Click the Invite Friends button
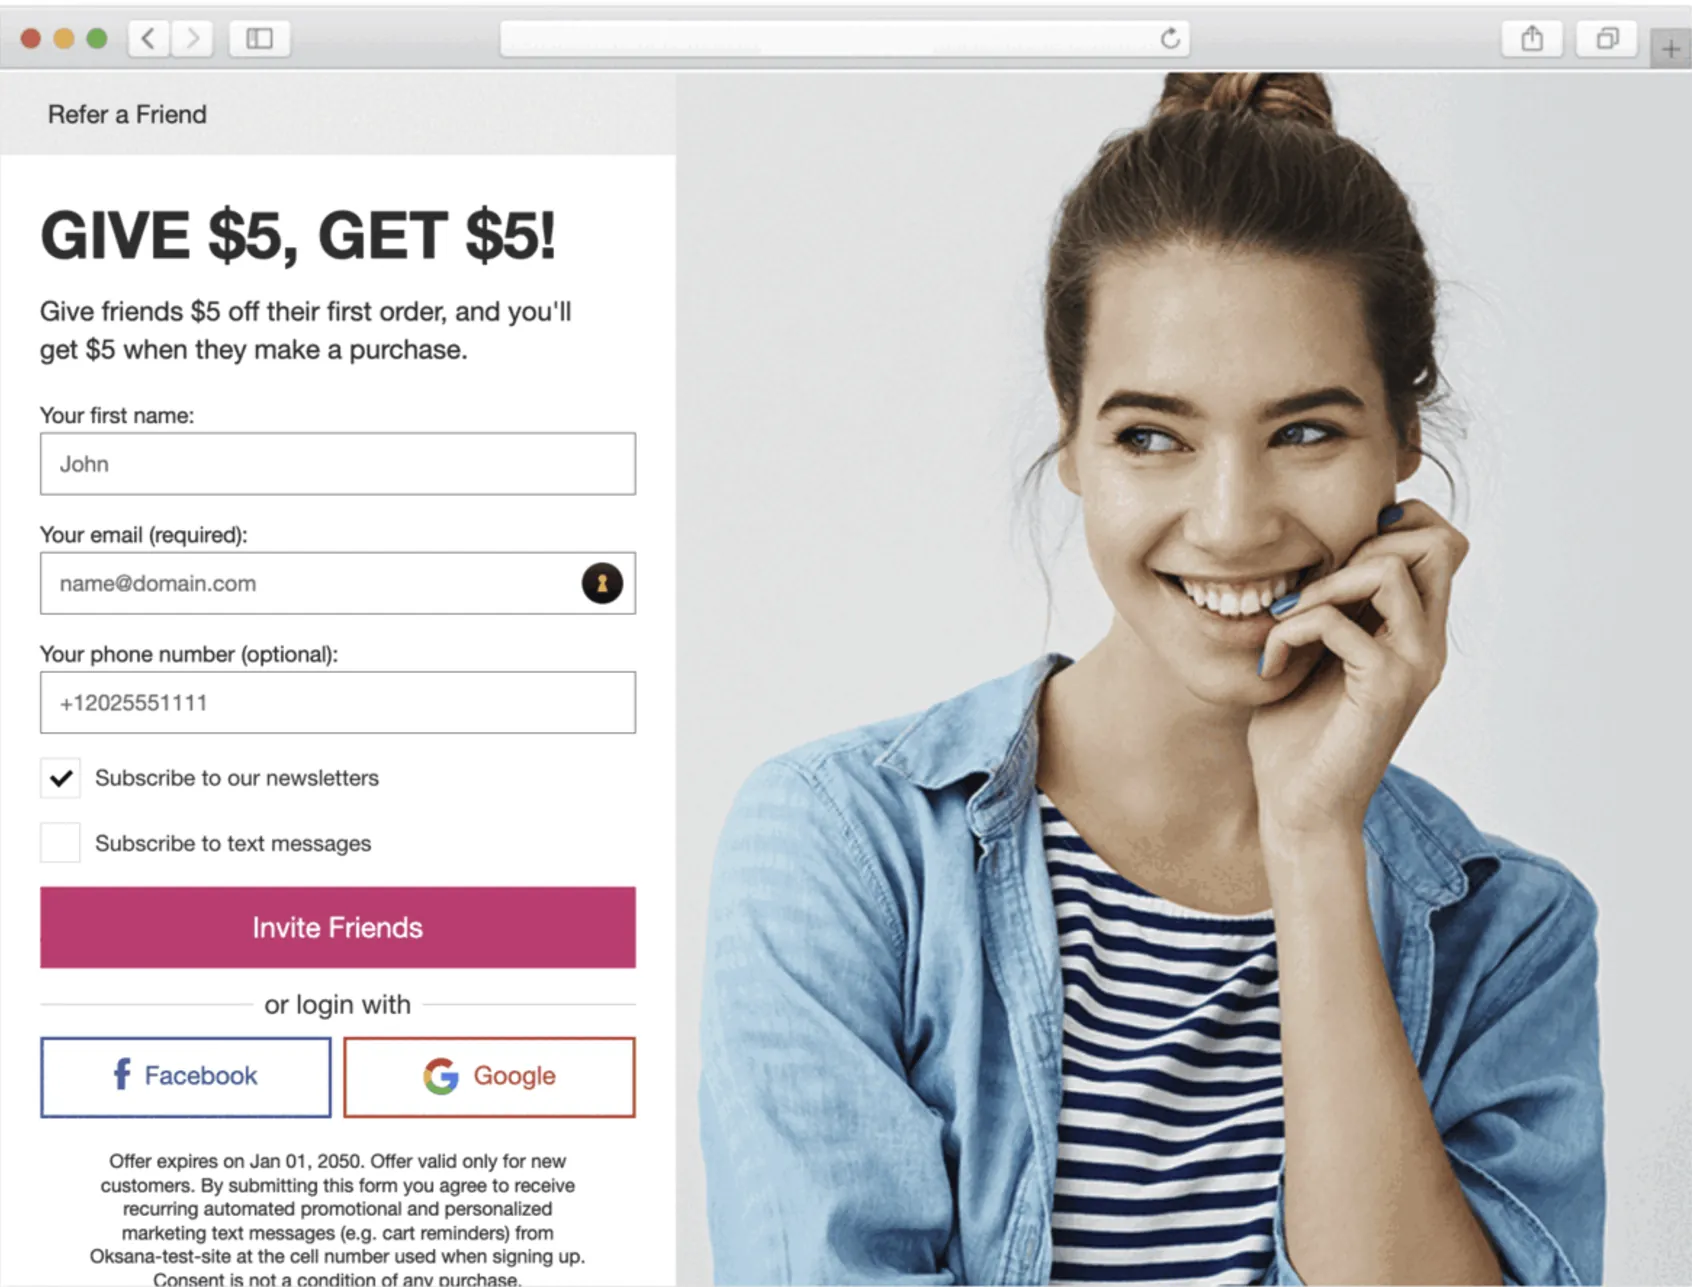The image size is (1692, 1287). (338, 927)
